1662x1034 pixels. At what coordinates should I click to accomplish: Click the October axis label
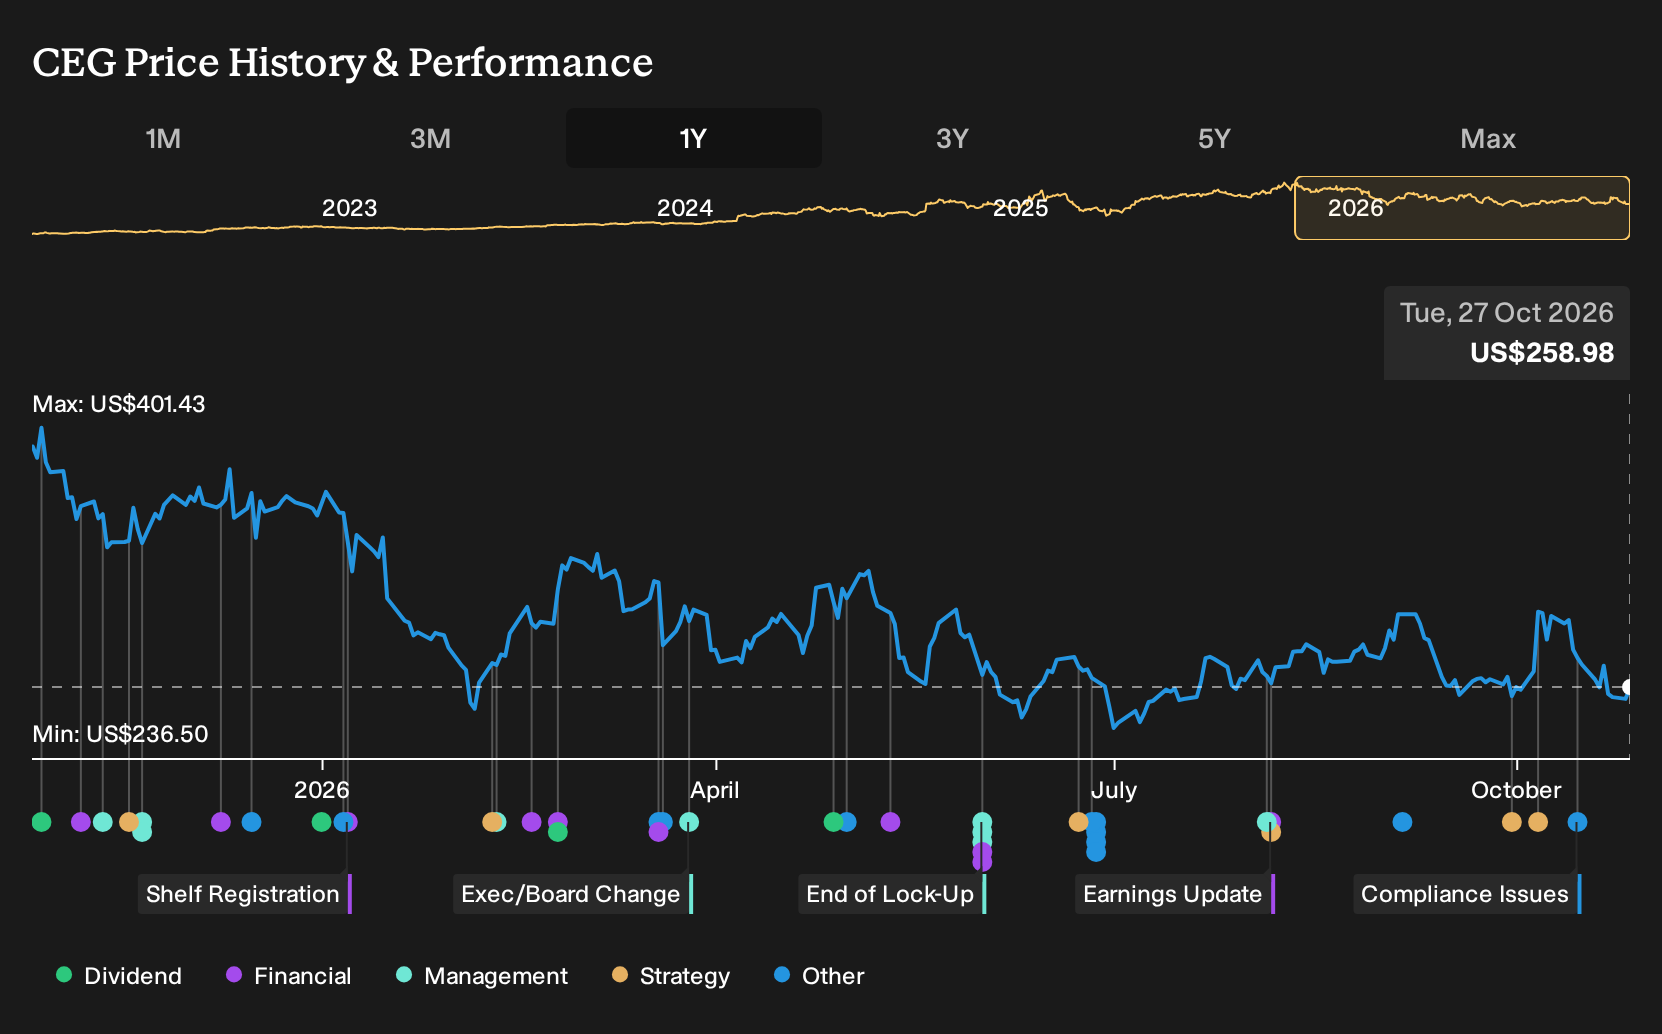pos(1516,790)
